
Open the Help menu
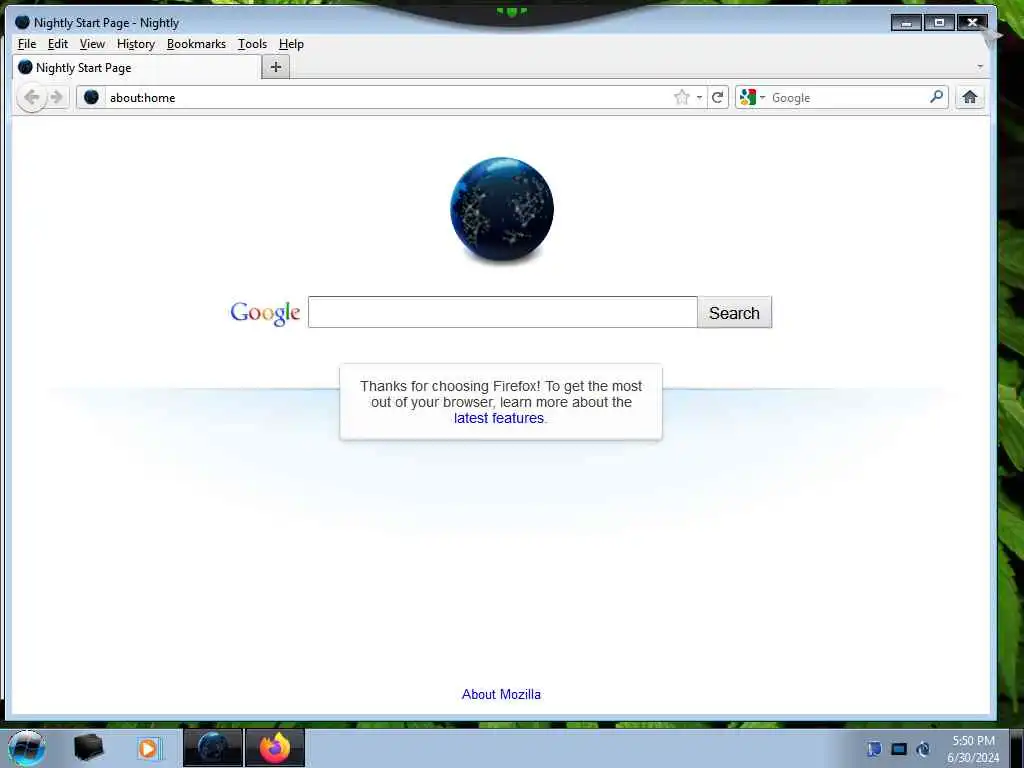291,44
